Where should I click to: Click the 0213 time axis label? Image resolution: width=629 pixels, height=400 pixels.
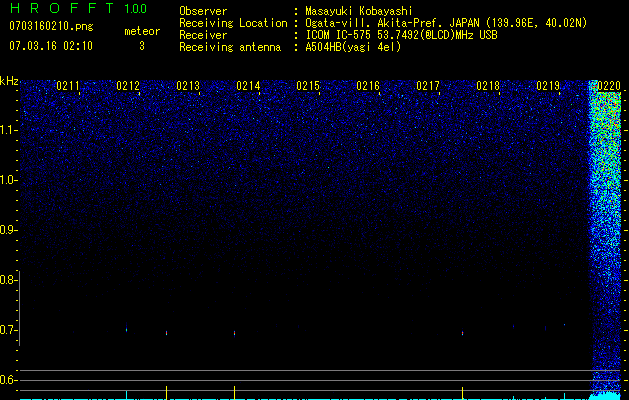tap(188, 86)
